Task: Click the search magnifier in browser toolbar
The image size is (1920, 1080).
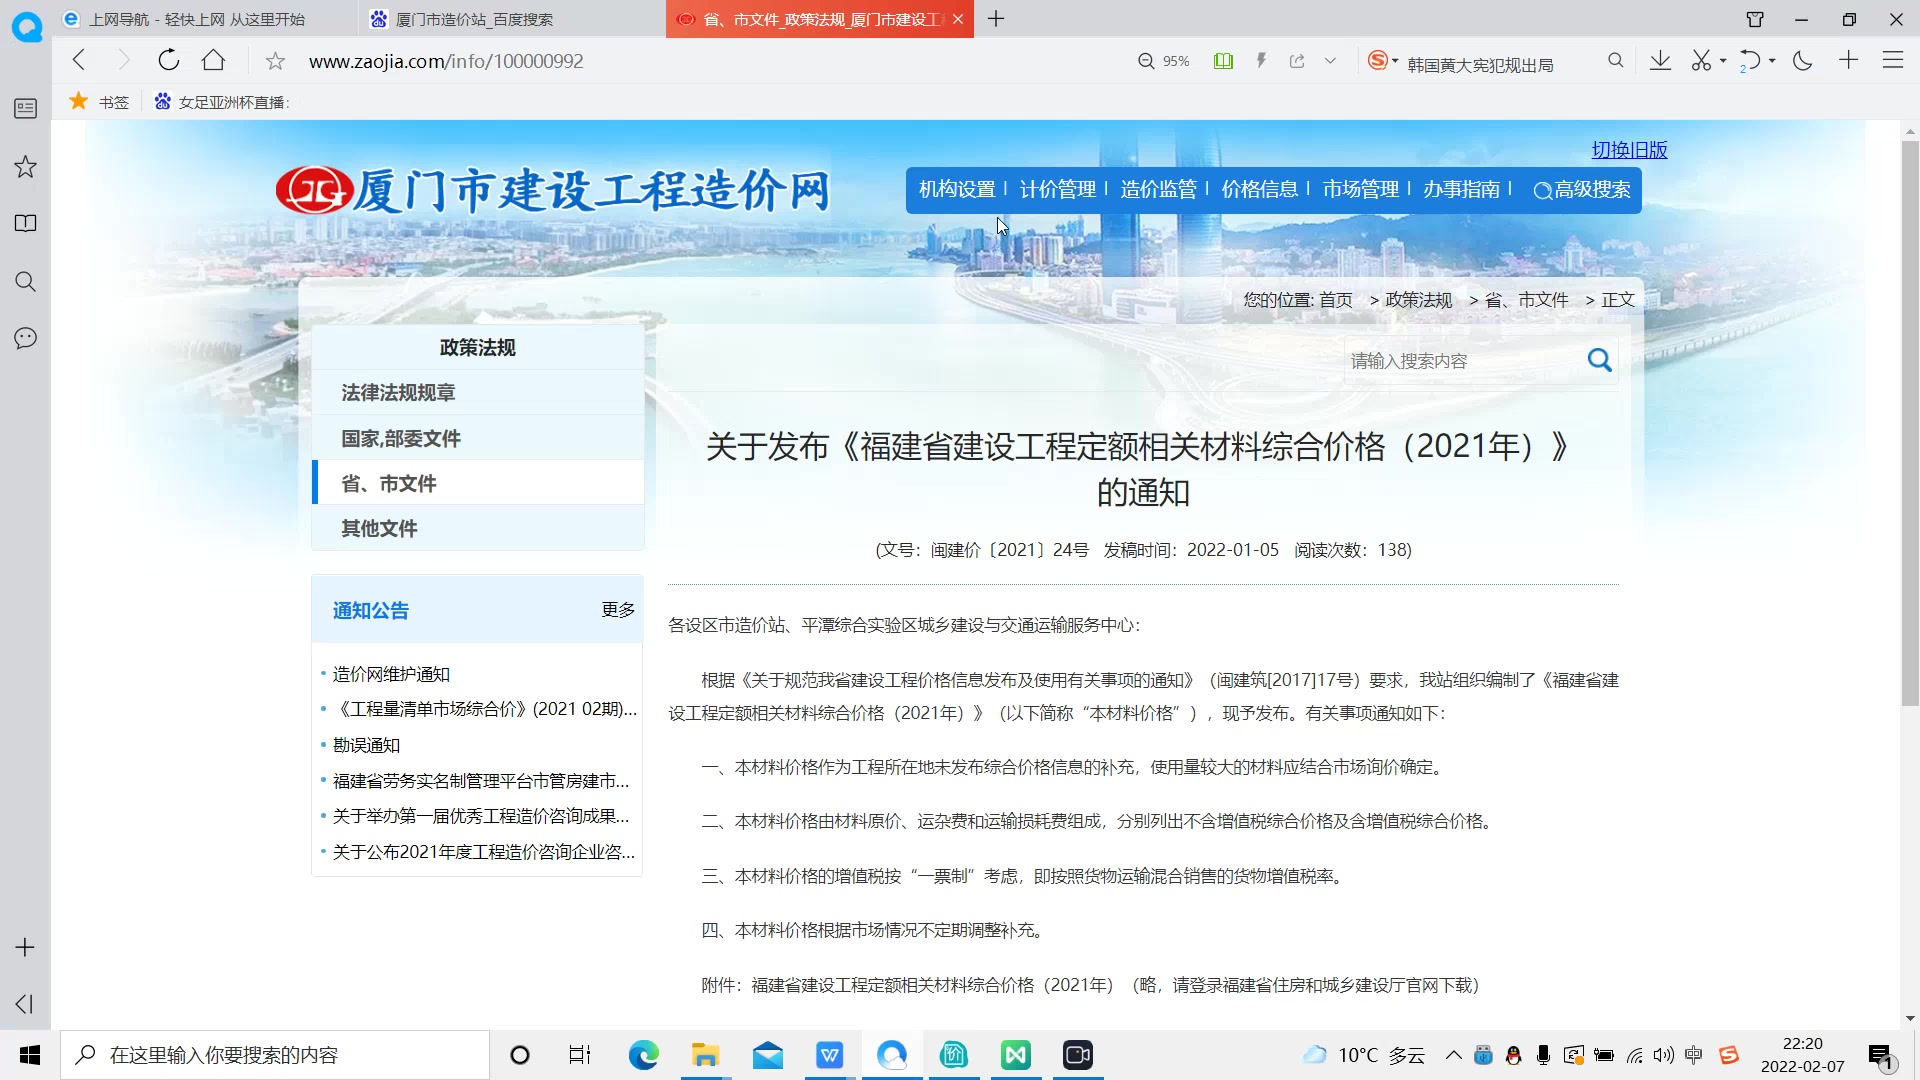Action: pyautogui.click(x=1615, y=61)
